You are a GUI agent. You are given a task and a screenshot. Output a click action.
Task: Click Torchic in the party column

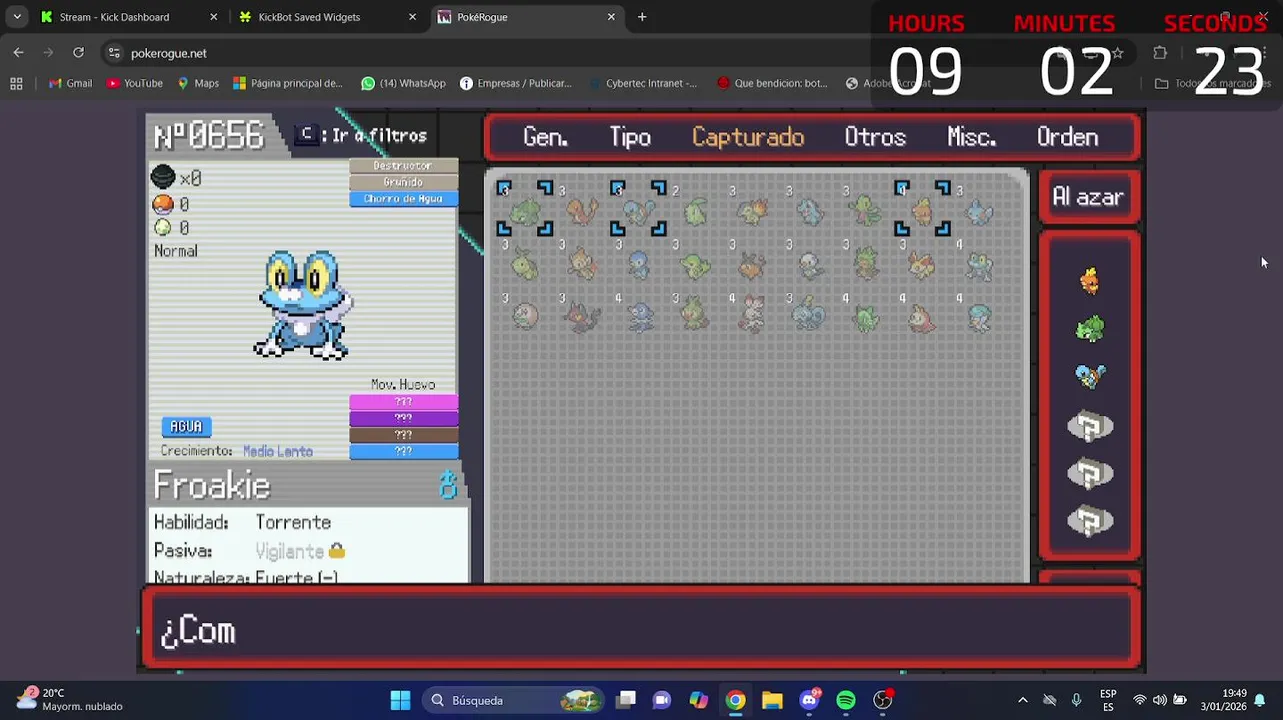tap(1090, 282)
